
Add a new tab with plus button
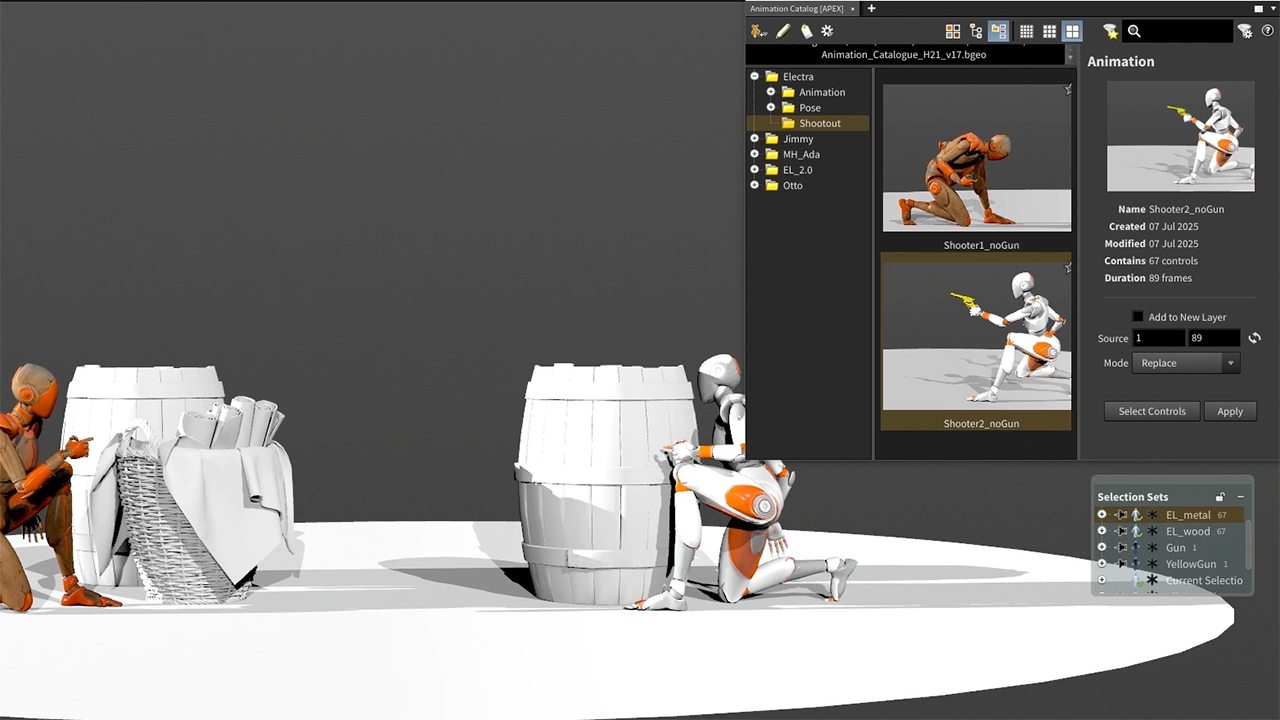(871, 9)
